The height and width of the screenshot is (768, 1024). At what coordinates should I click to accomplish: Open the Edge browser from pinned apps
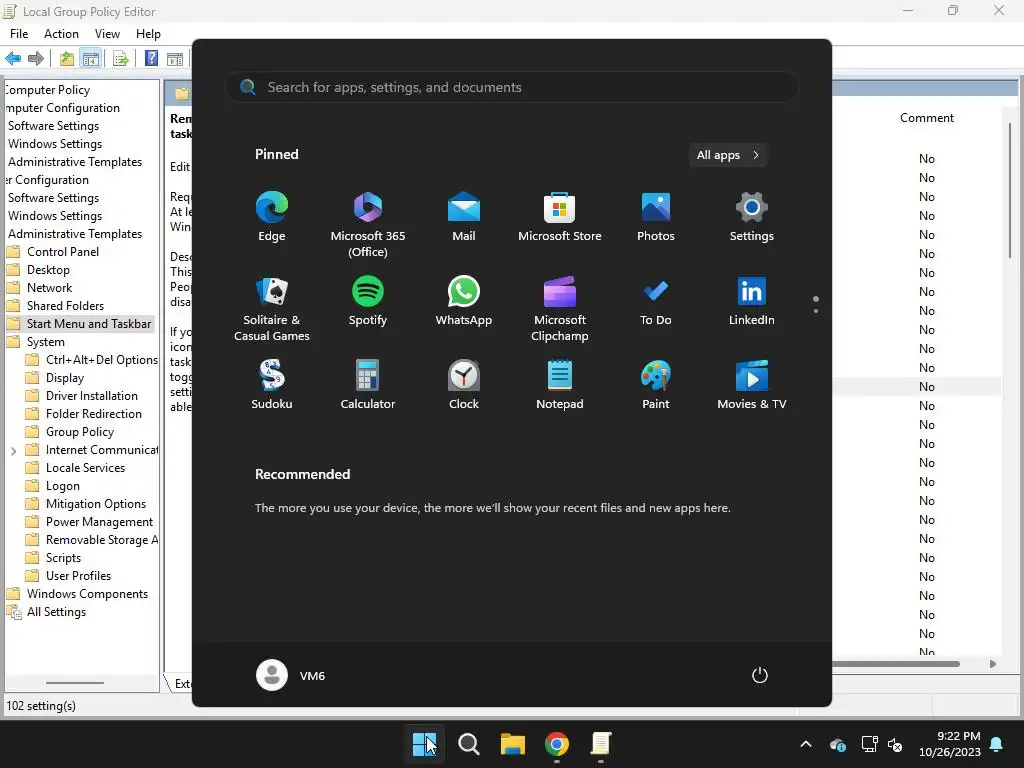pyautogui.click(x=272, y=217)
